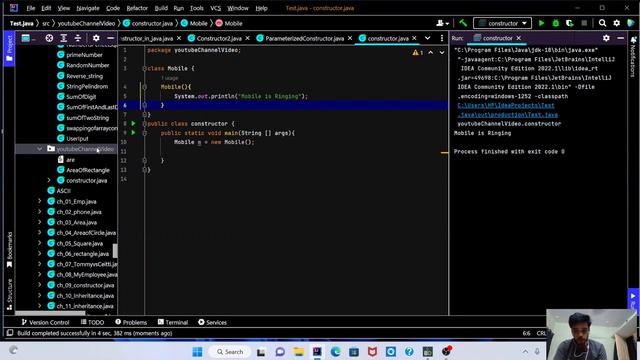Go to next highlighted problem arrow
The width and height of the screenshot is (640, 360).
[442, 52]
